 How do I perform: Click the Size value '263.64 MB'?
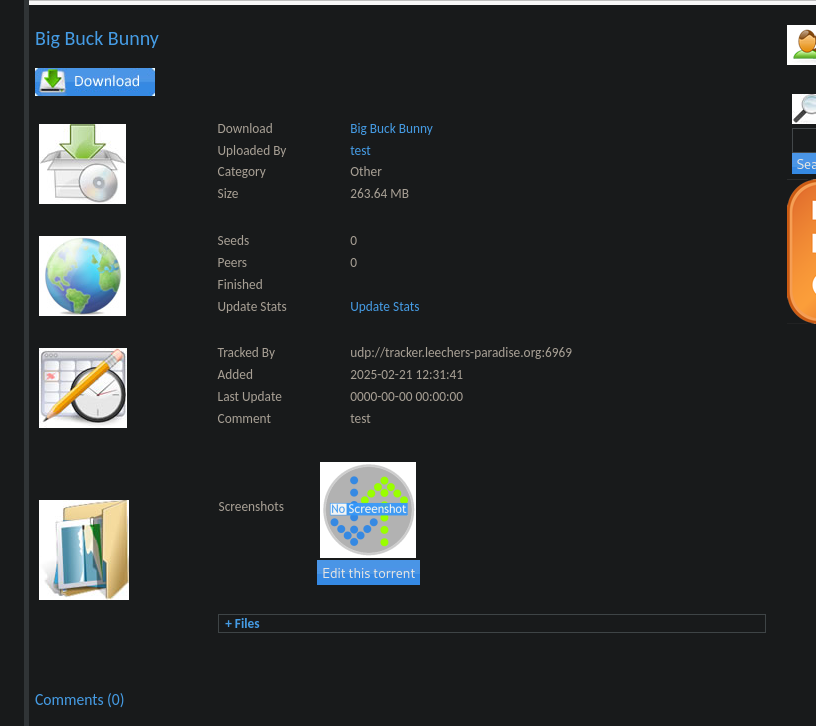click(379, 194)
